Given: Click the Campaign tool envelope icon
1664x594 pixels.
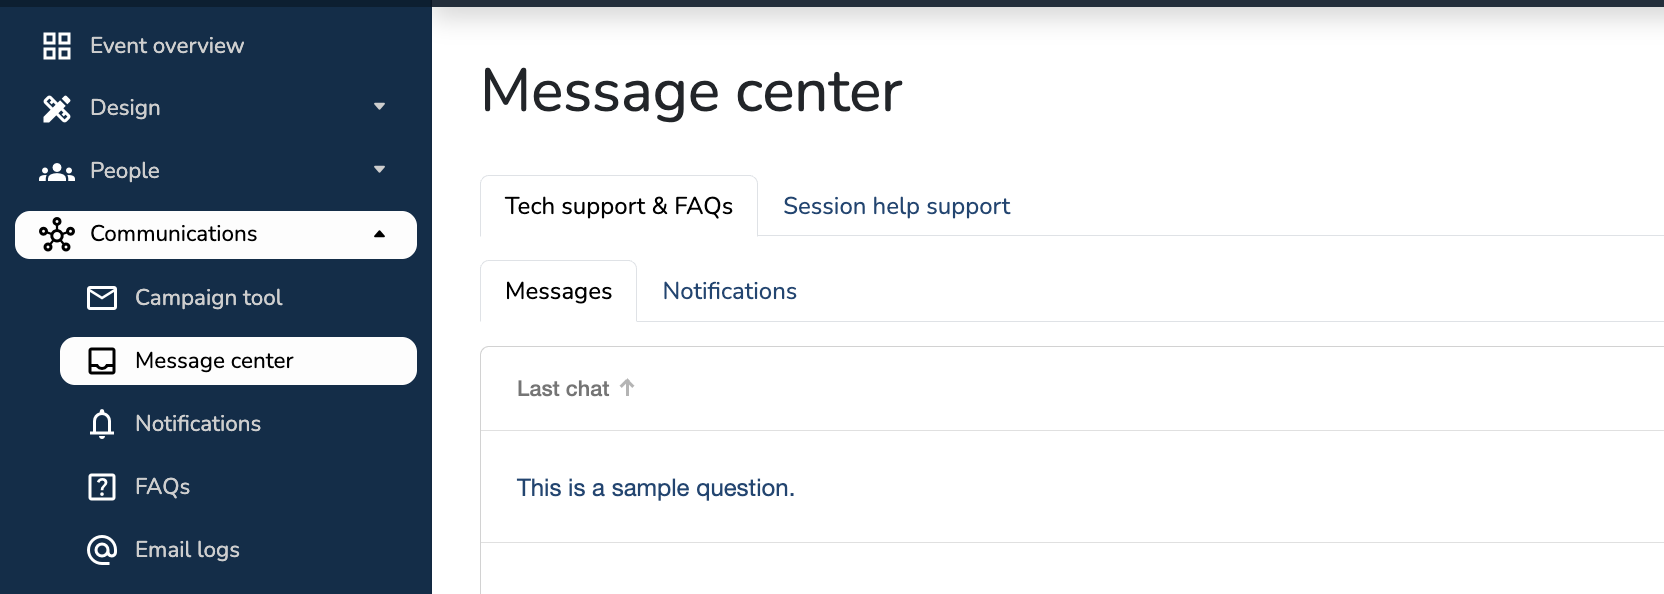Looking at the screenshot, I should tap(102, 298).
